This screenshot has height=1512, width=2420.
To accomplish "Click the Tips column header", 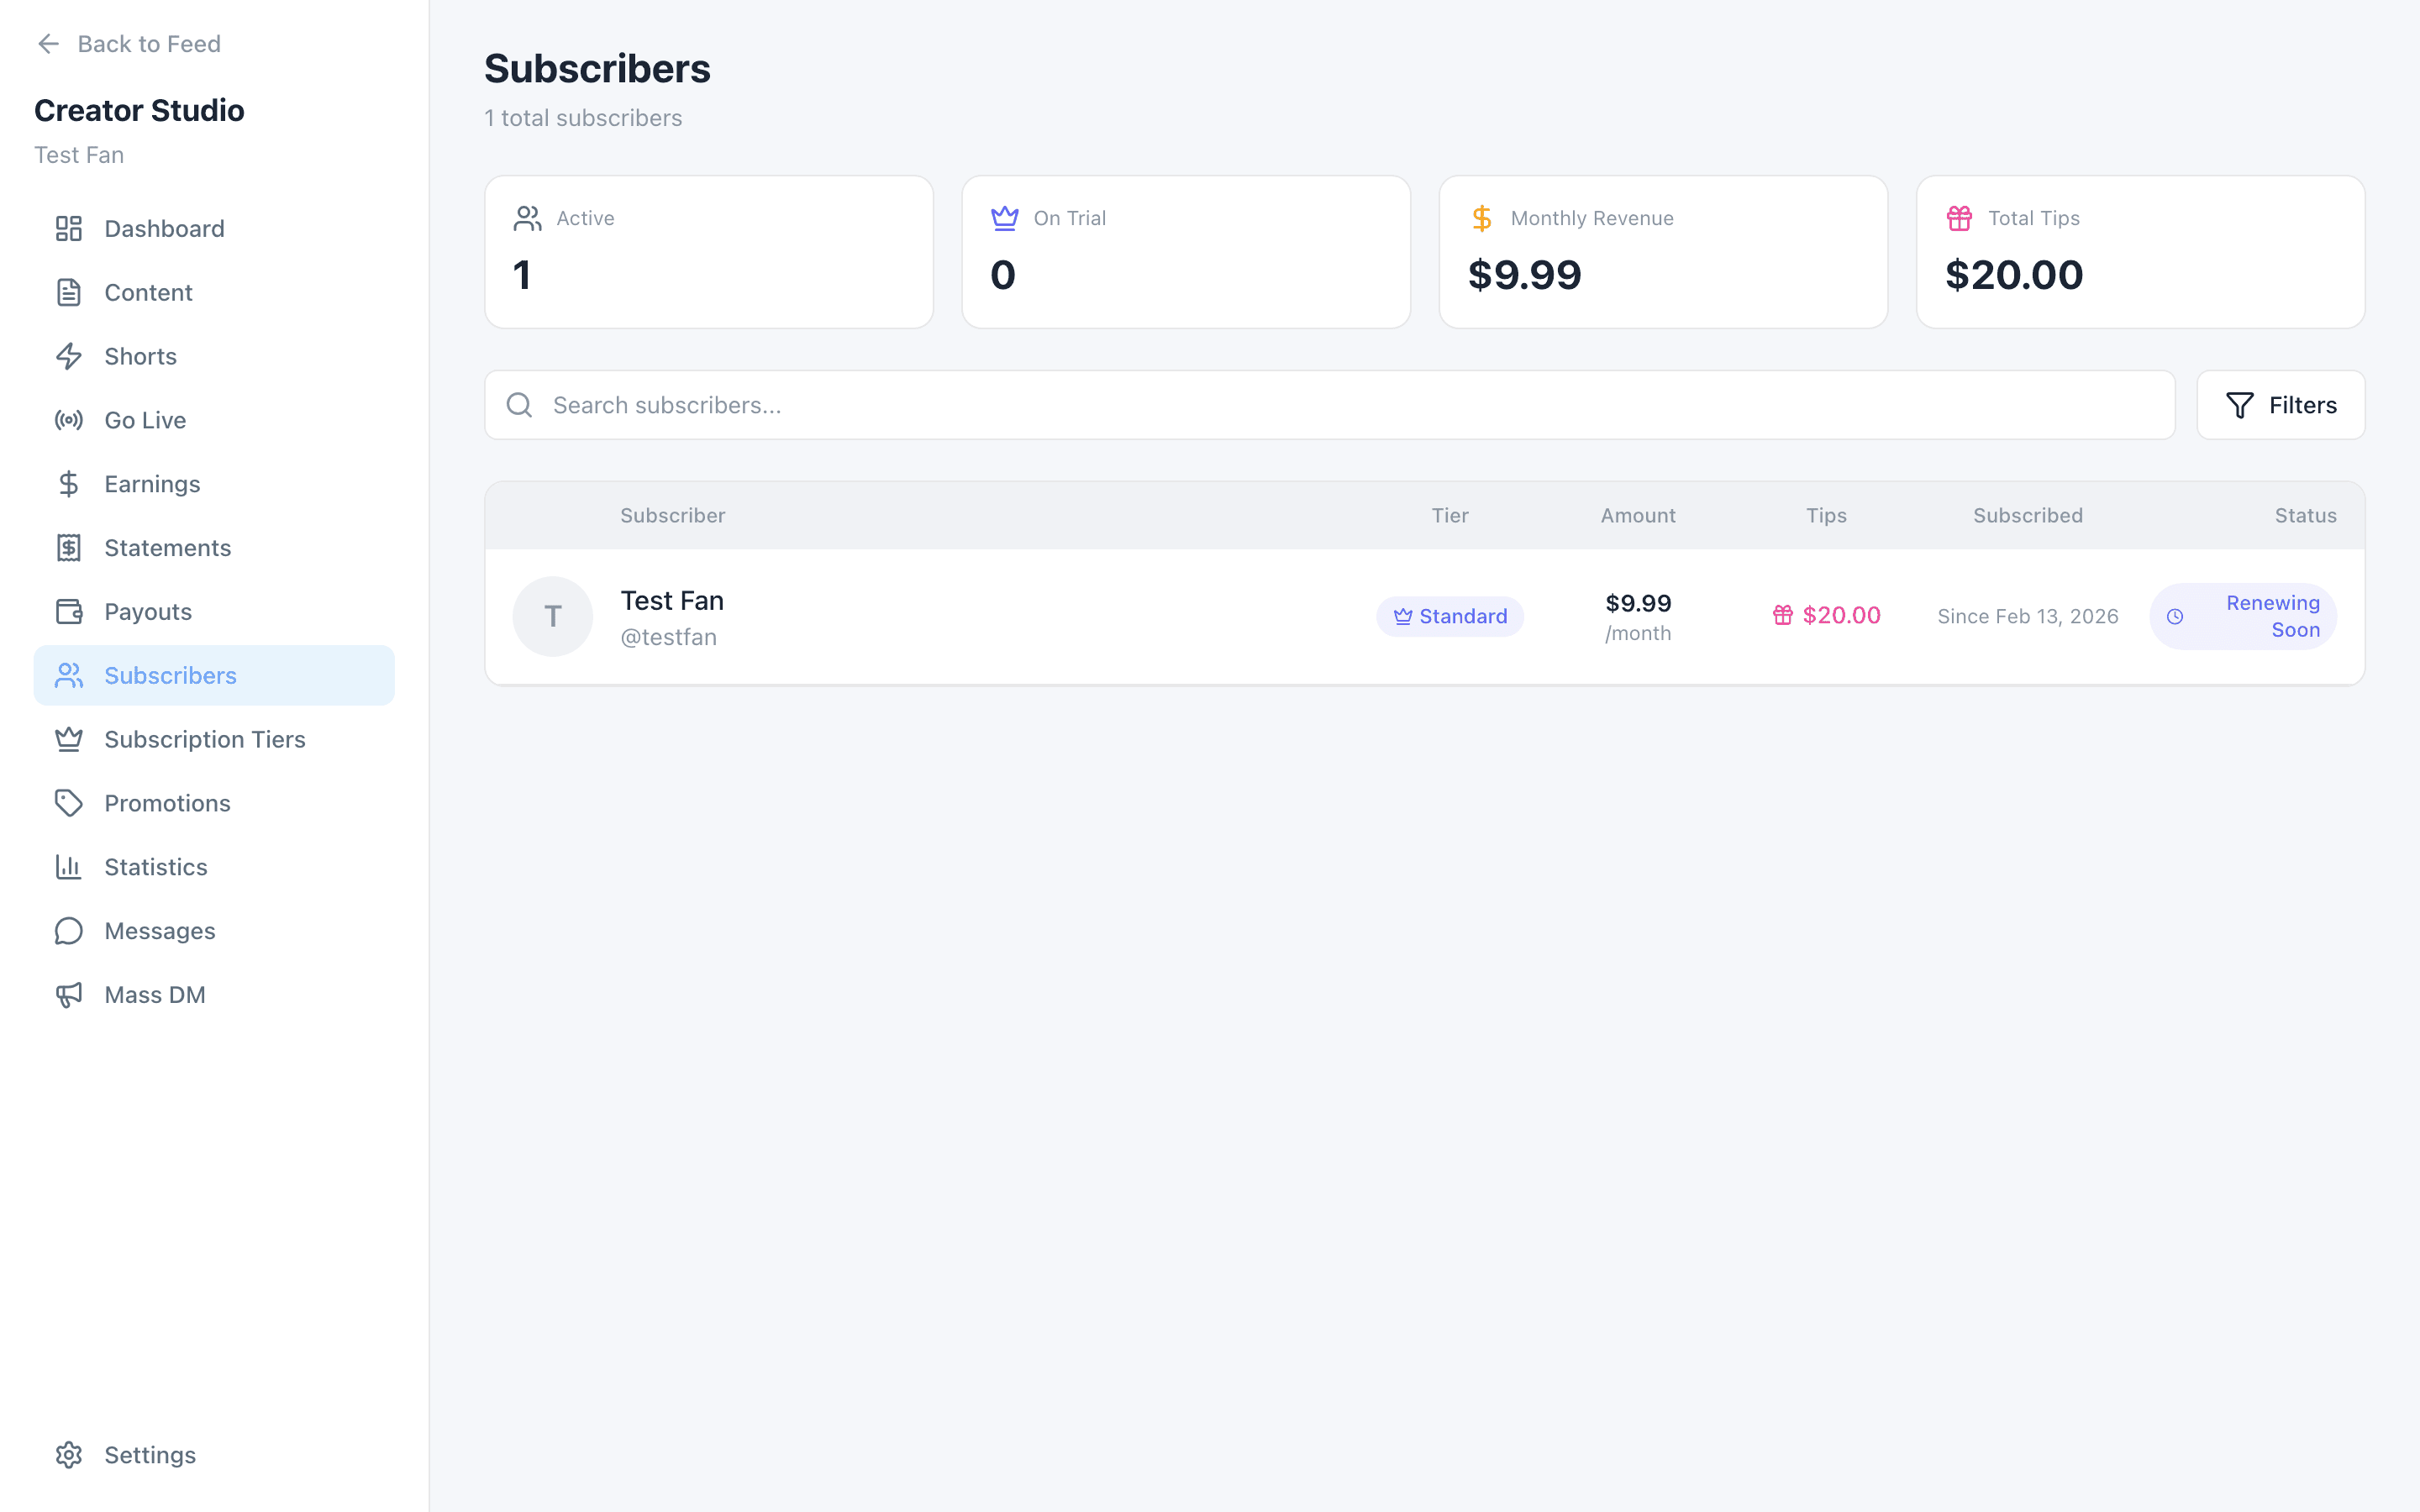I will pos(1826,516).
